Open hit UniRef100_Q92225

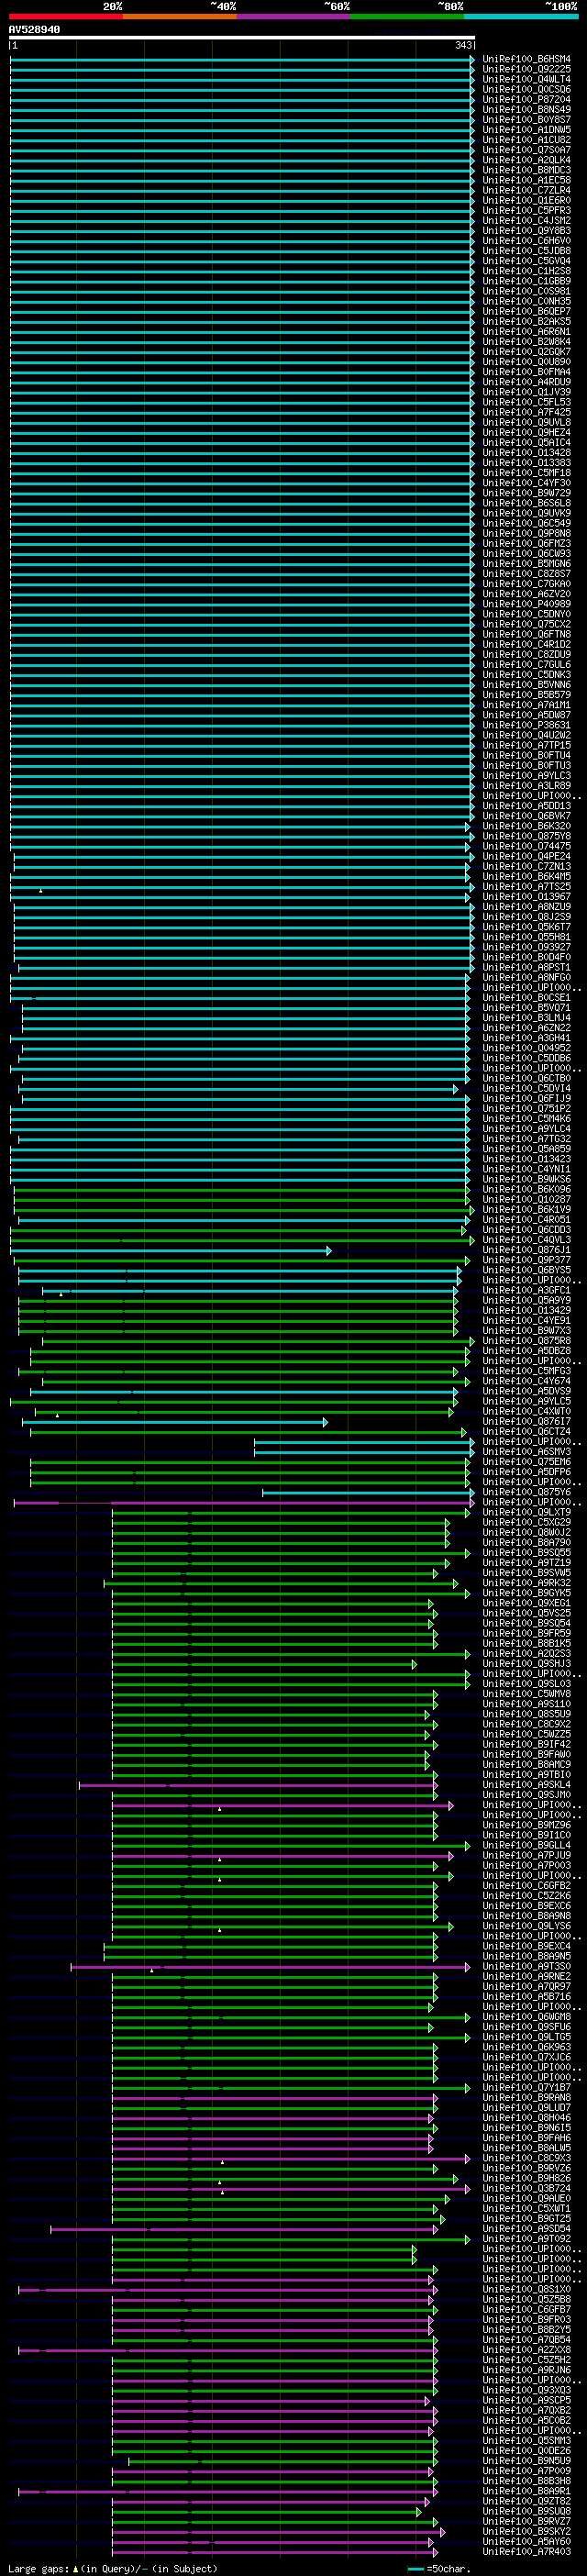point(526,69)
